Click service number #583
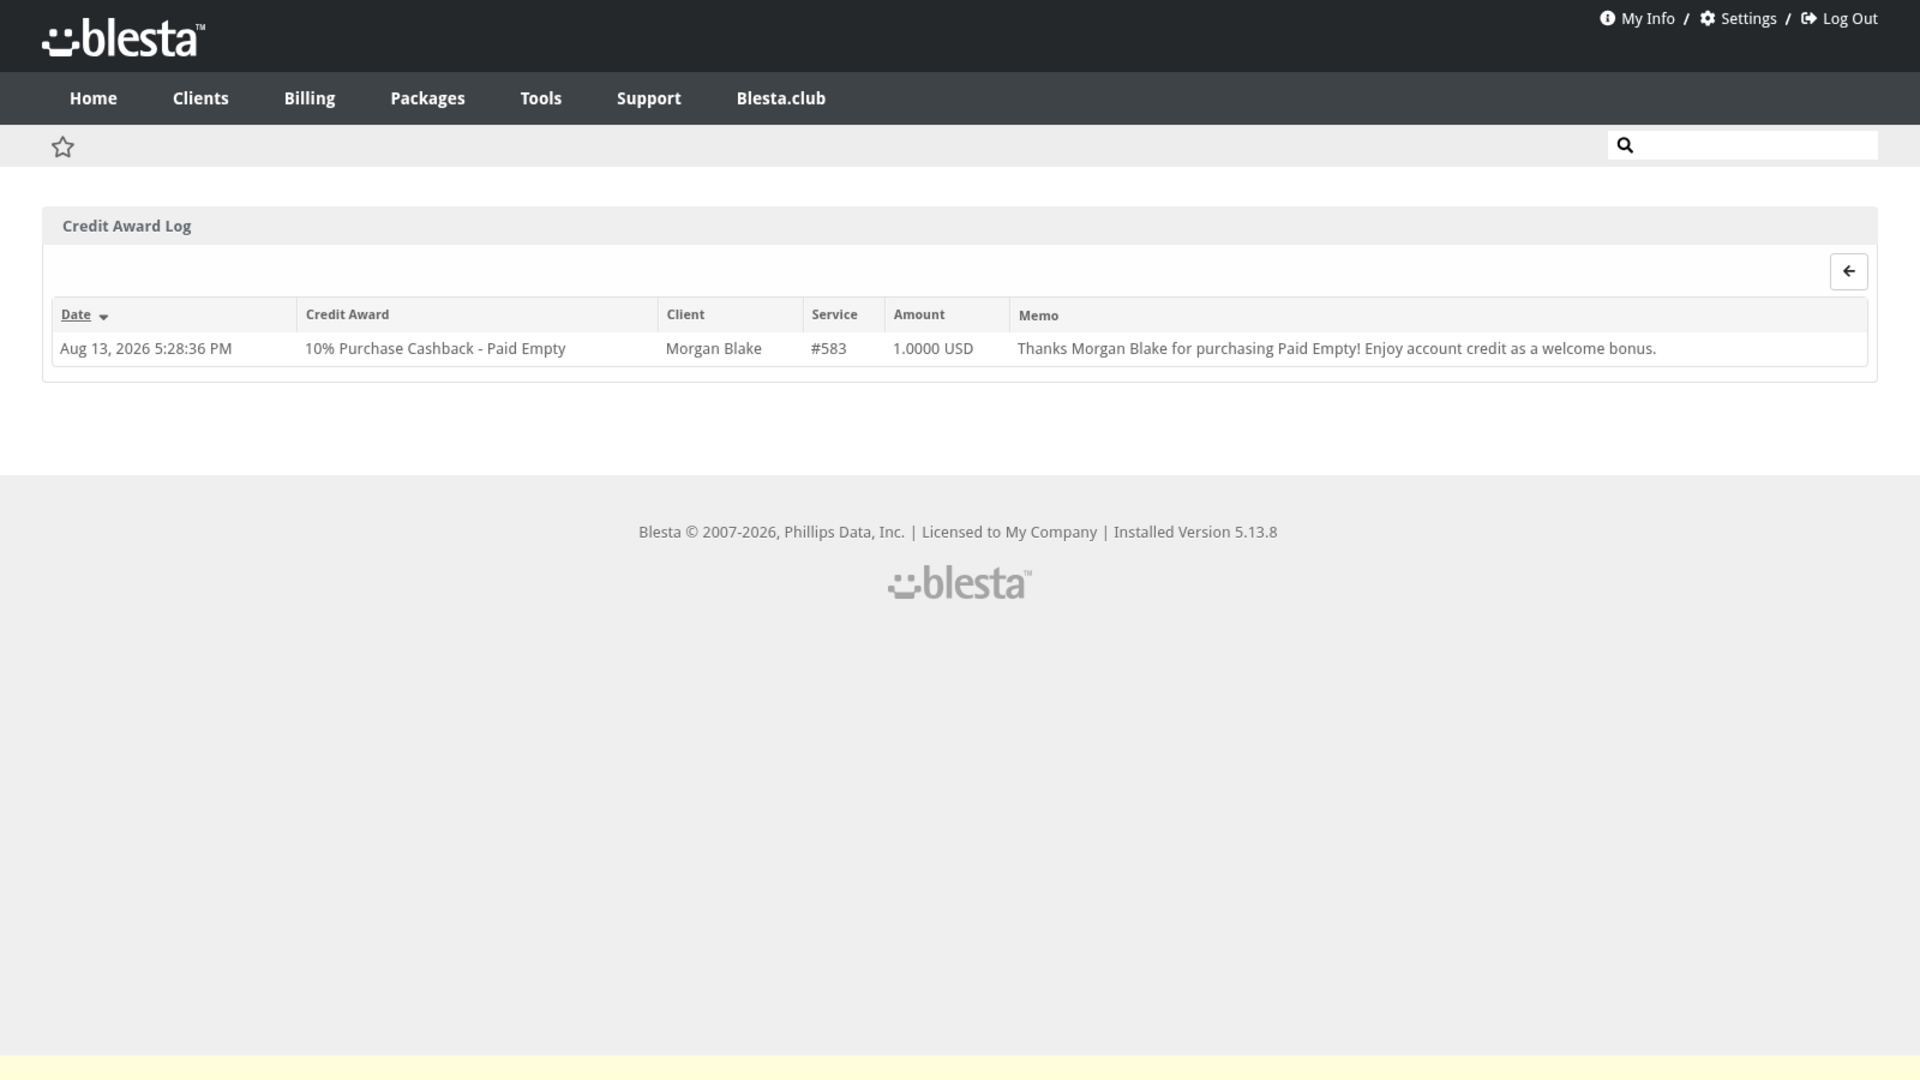Image resolution: width=1920 pixels, height=1080 pixels. click(x=828, y=348)
